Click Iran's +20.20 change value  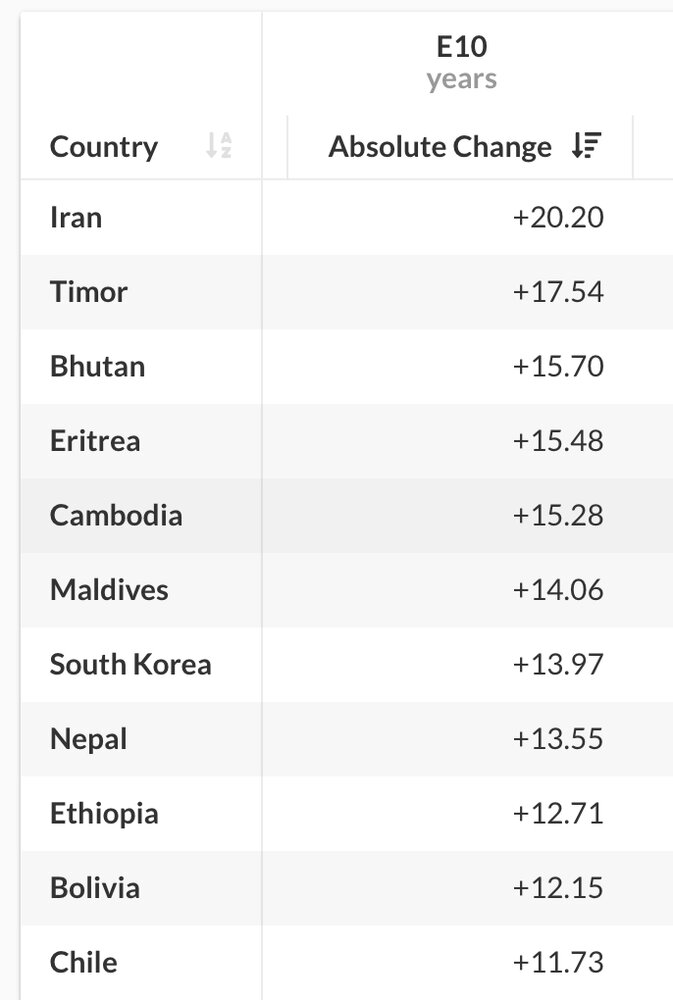coord(558,217)
